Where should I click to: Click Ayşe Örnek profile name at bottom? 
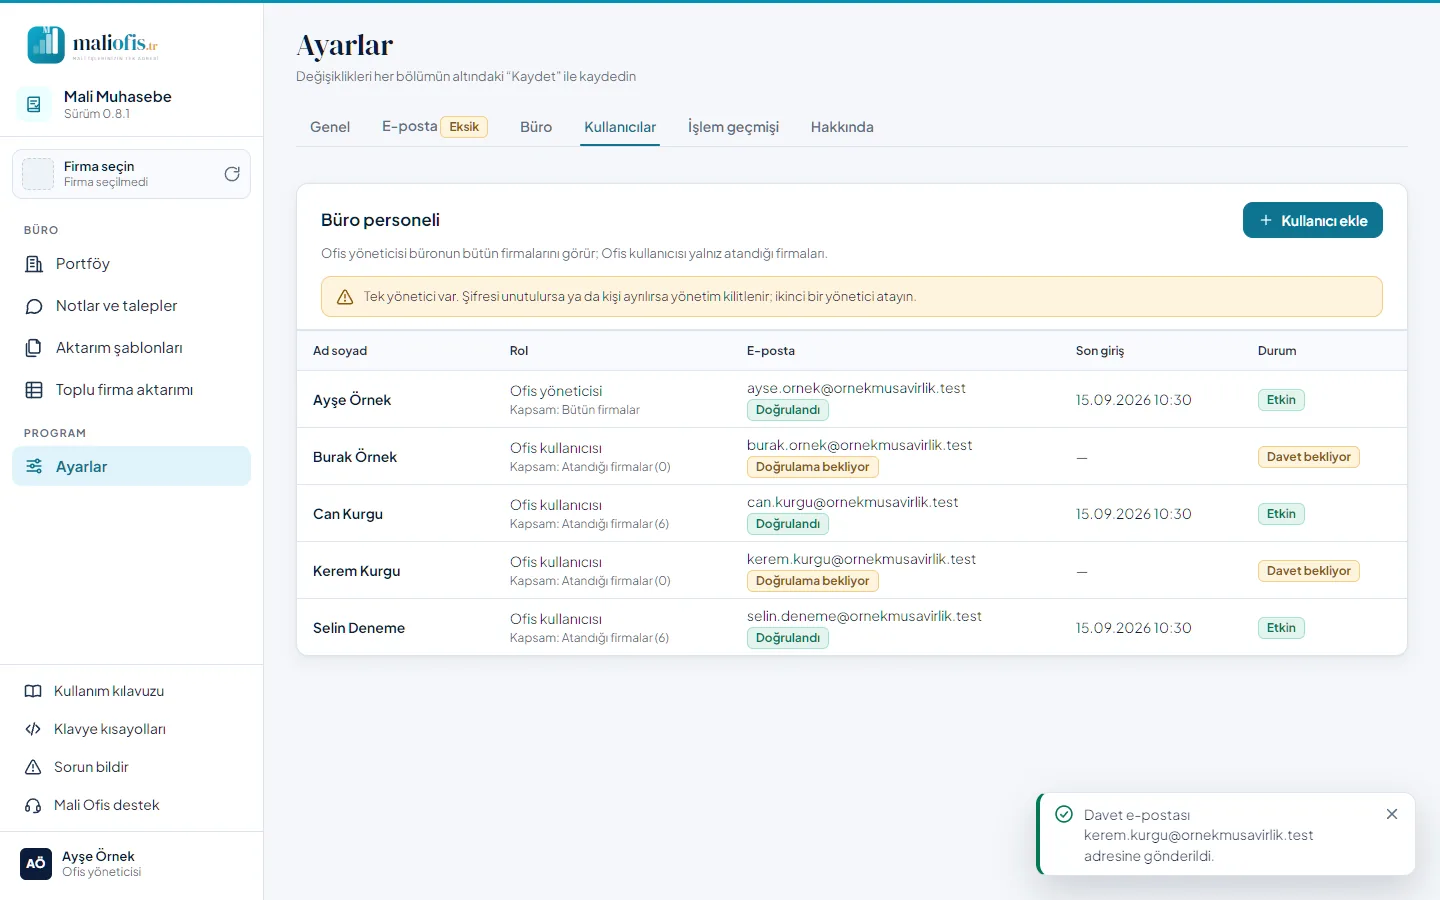point(98,856)
